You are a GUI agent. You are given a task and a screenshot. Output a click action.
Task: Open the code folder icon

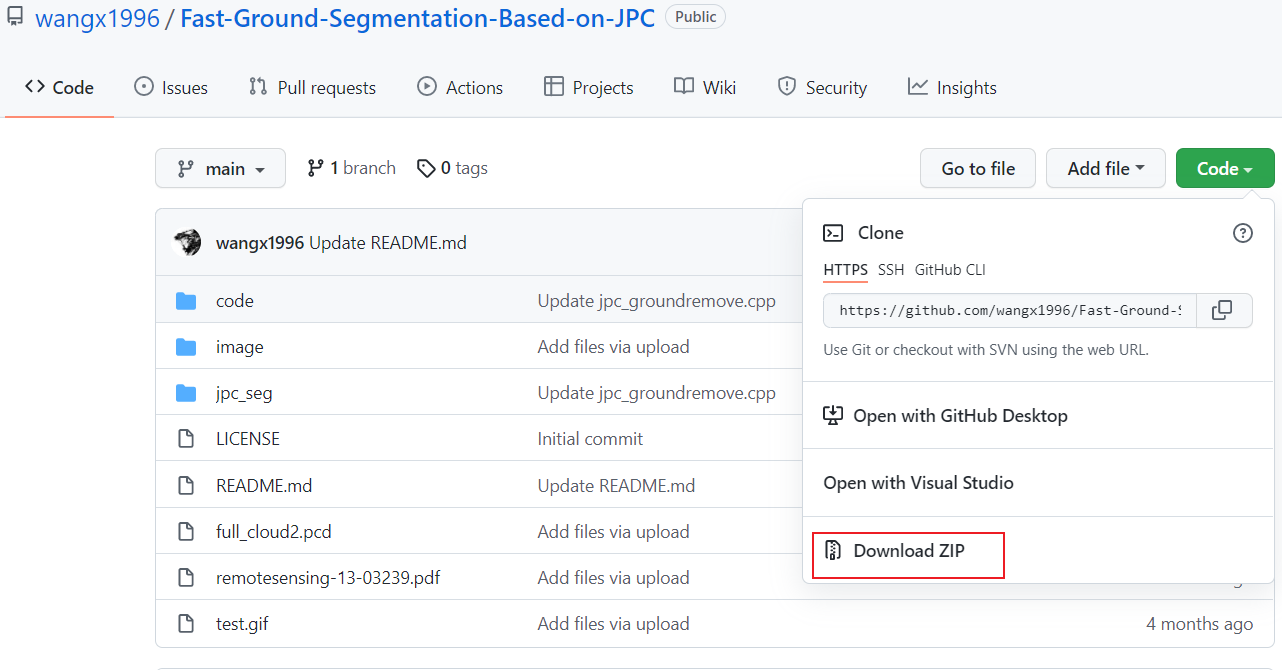click(x=186, y=300)
